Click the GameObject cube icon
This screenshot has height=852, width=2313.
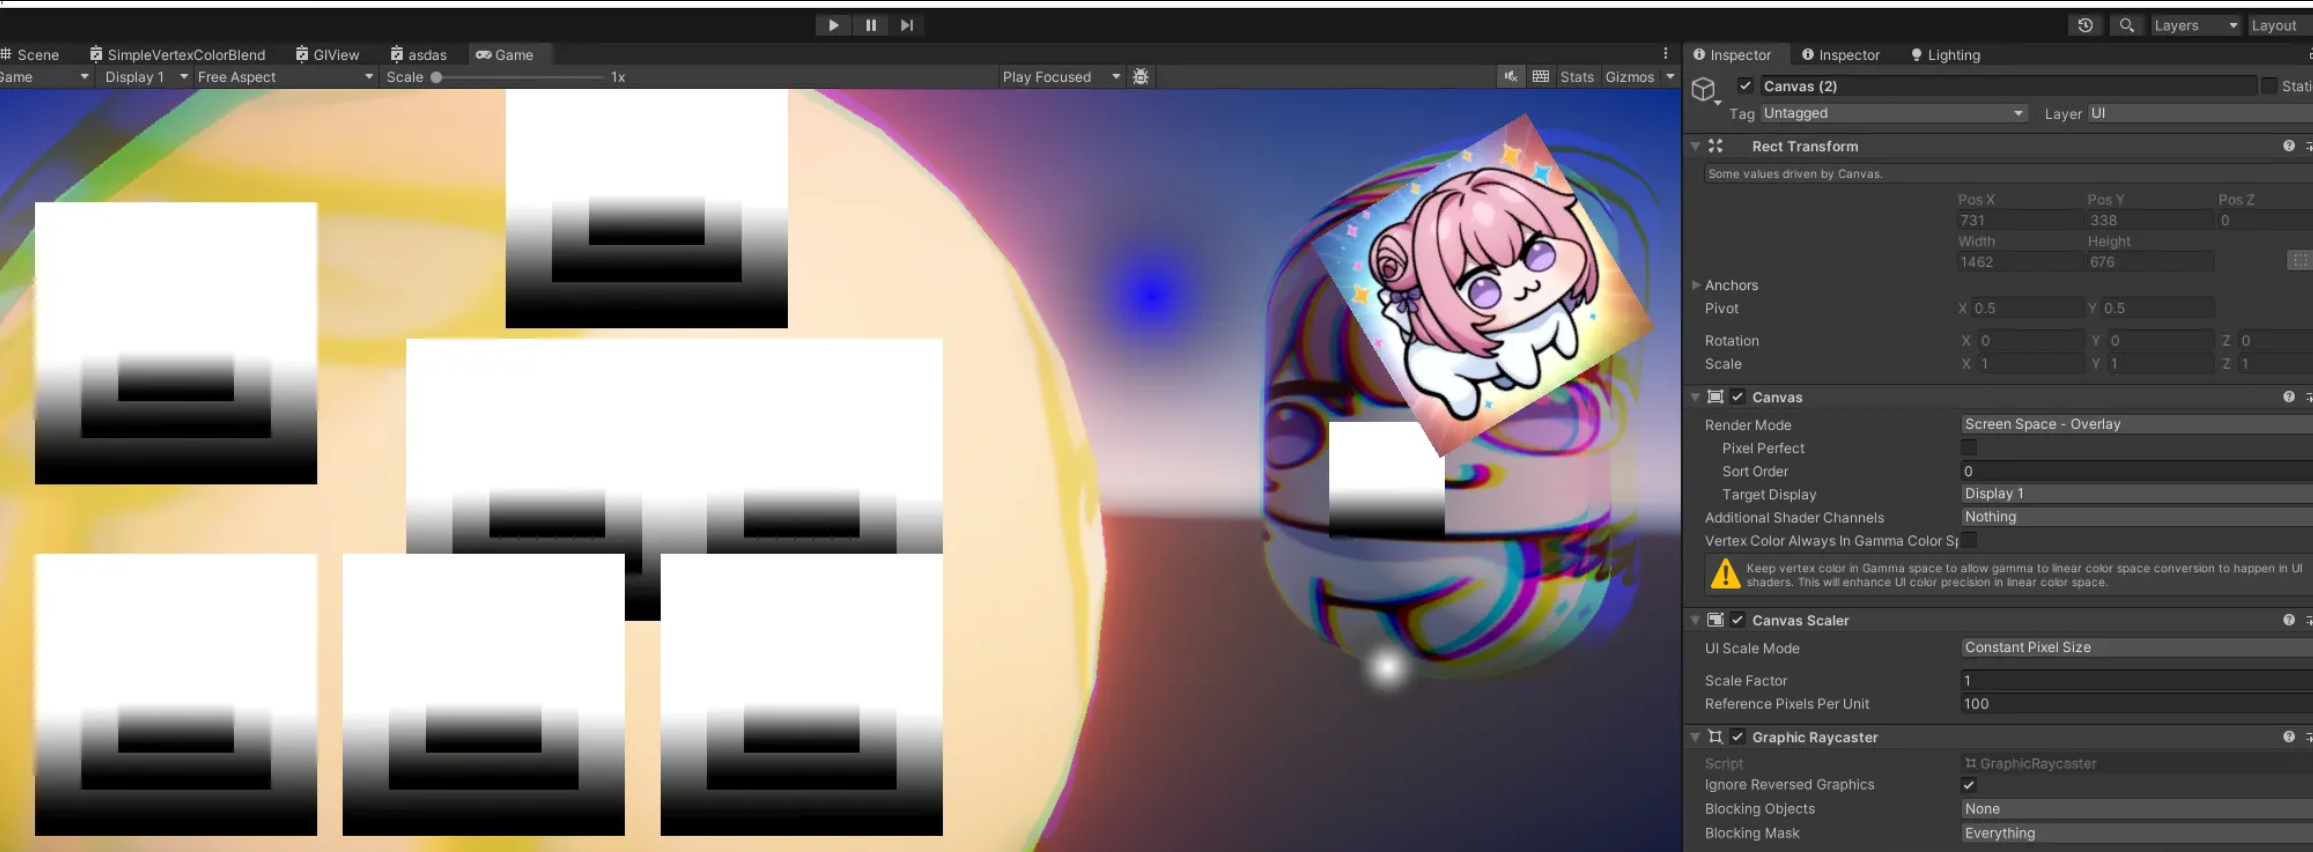(1704, 90)
